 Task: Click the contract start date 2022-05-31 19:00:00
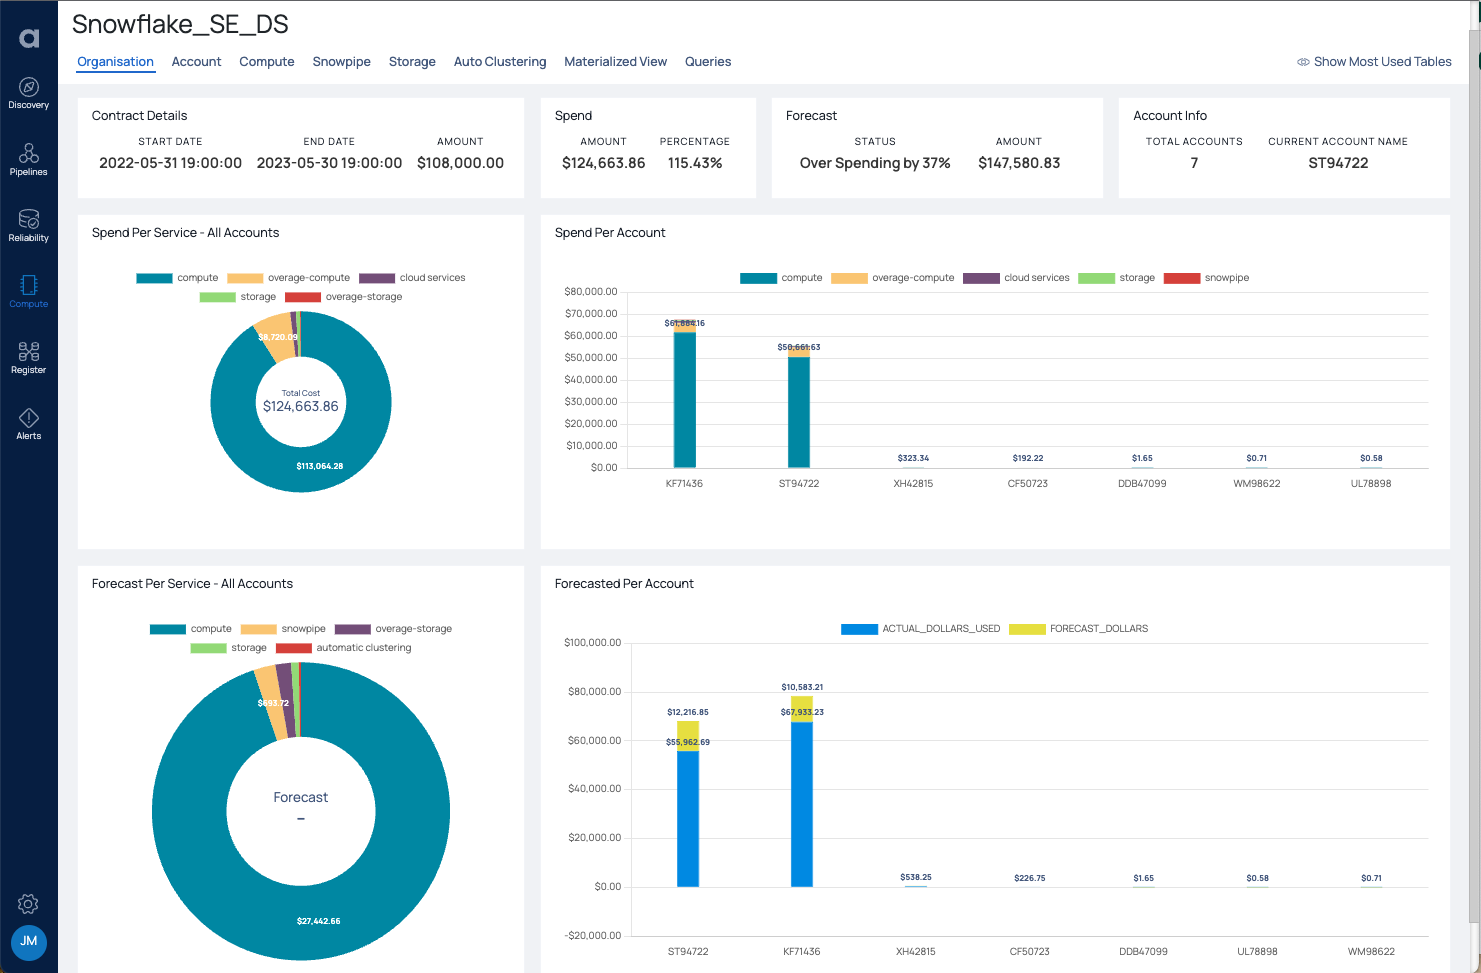click(170, 163)
